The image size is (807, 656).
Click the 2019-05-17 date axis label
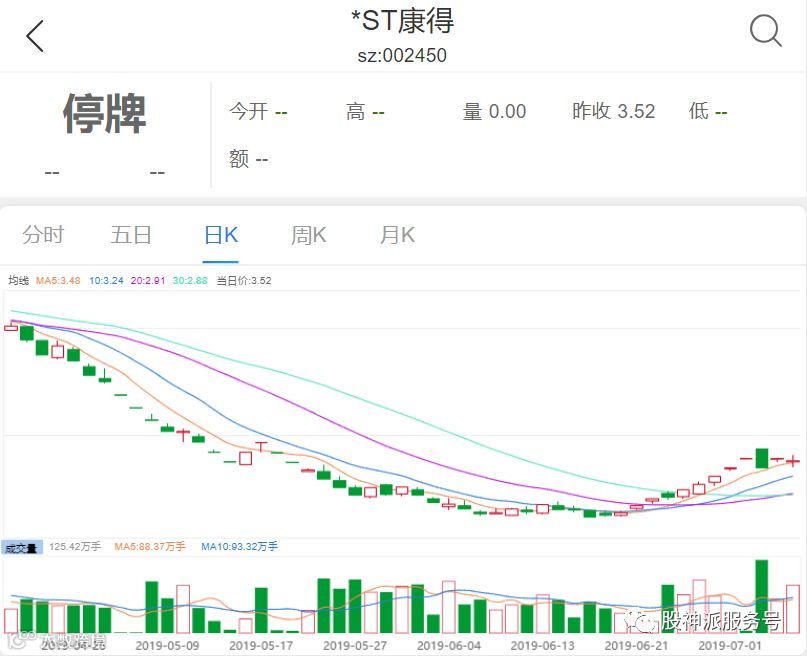(x=261, y=645)
